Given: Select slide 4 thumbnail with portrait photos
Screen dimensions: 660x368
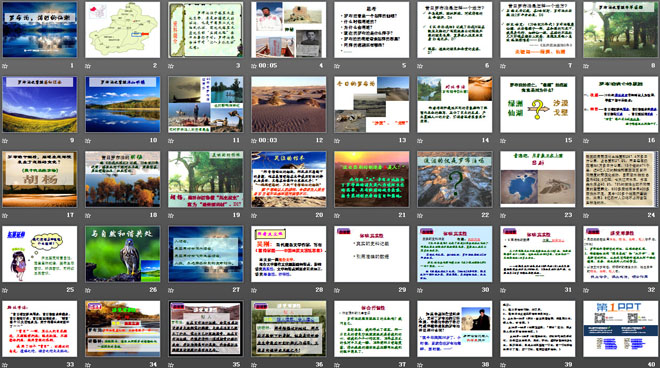Looking at the screenshot, I should [x=289, y=29].
